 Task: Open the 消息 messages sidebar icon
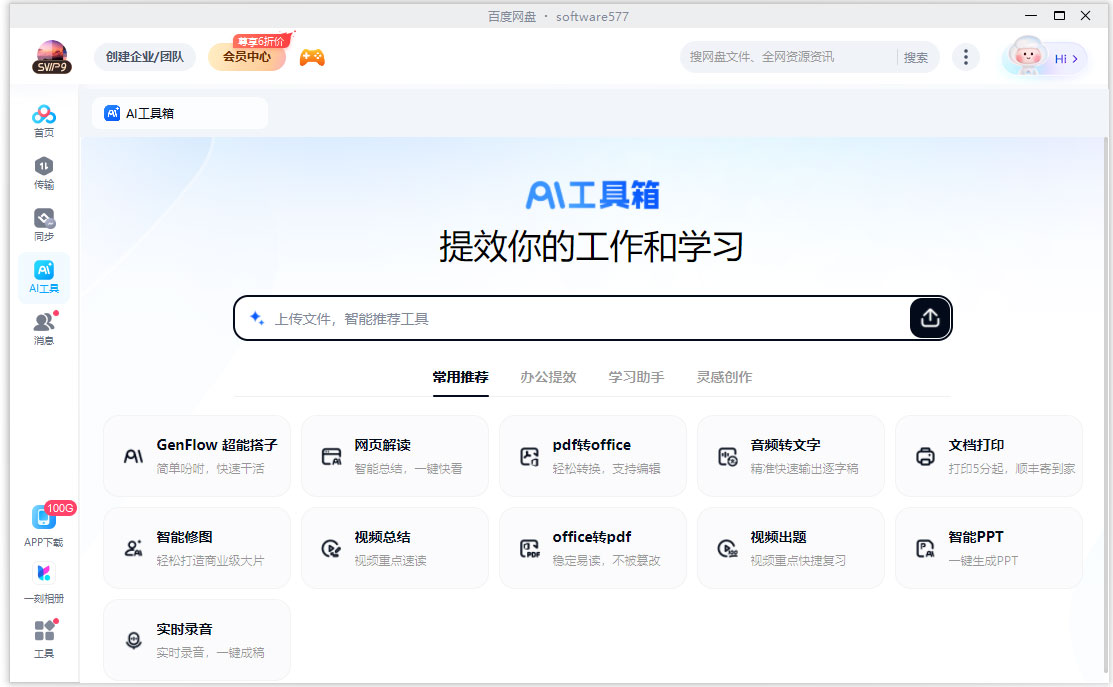(44, 329)
